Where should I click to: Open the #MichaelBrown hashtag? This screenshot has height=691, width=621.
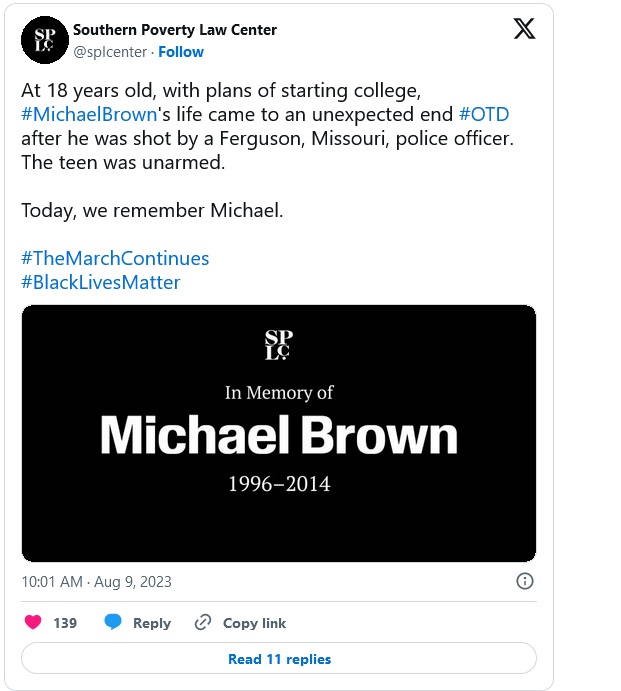tap(89, 114)
